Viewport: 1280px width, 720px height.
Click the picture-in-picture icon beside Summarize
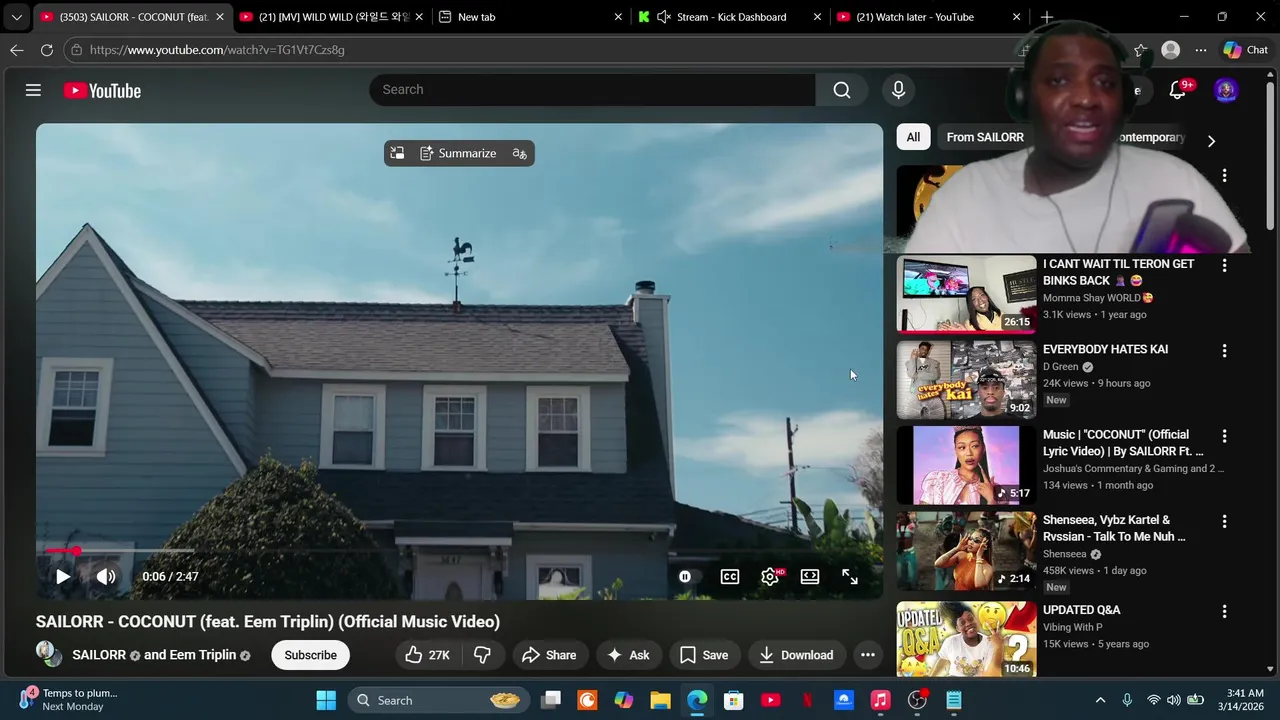click(397, 153)
